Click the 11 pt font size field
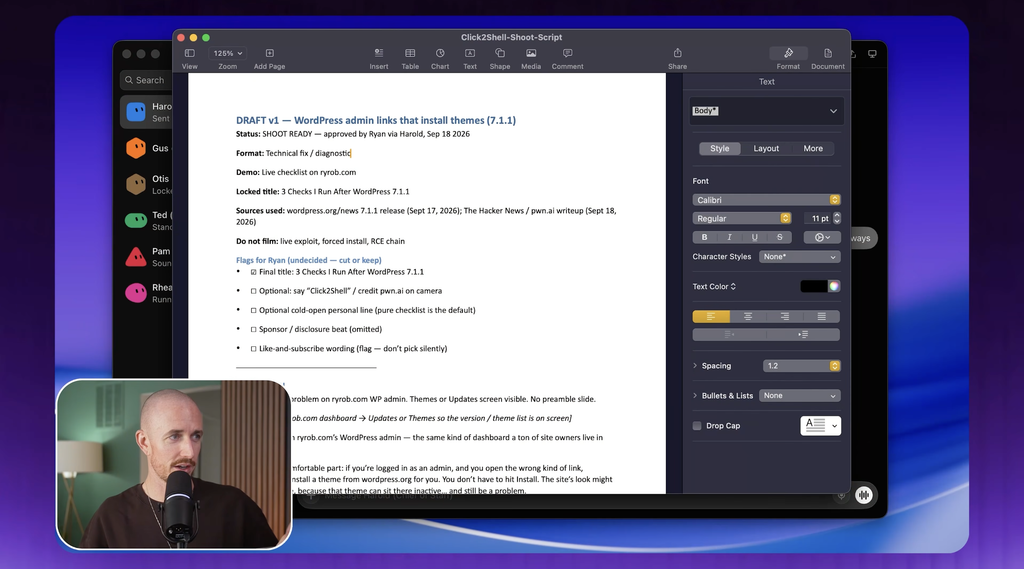 818,218
